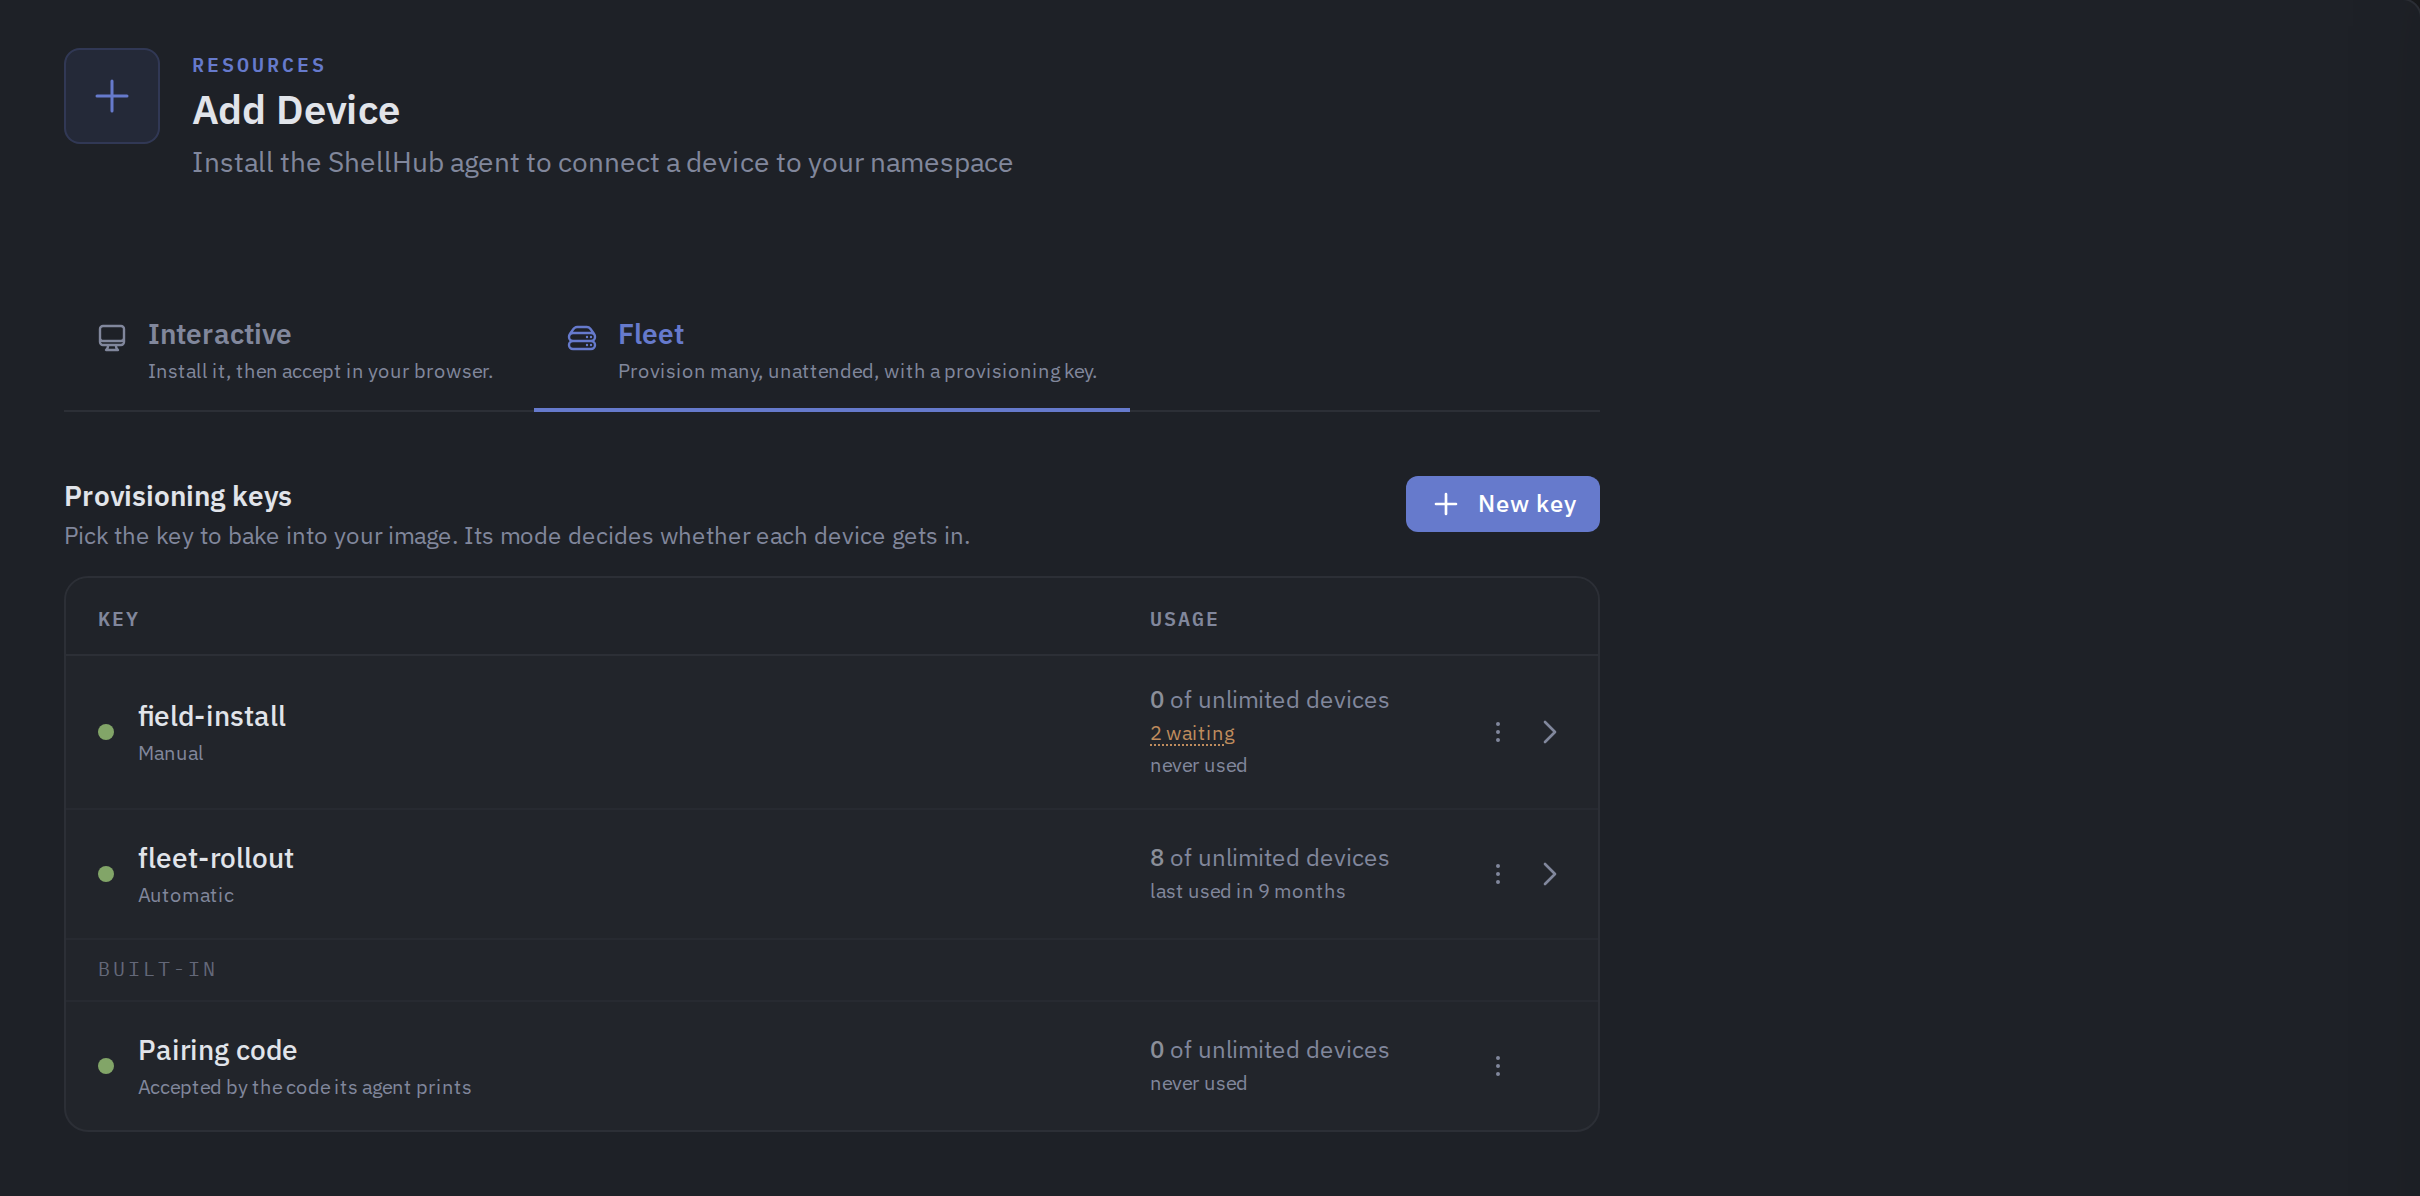Expand the fleet-rollout key row chevron

1549,874
